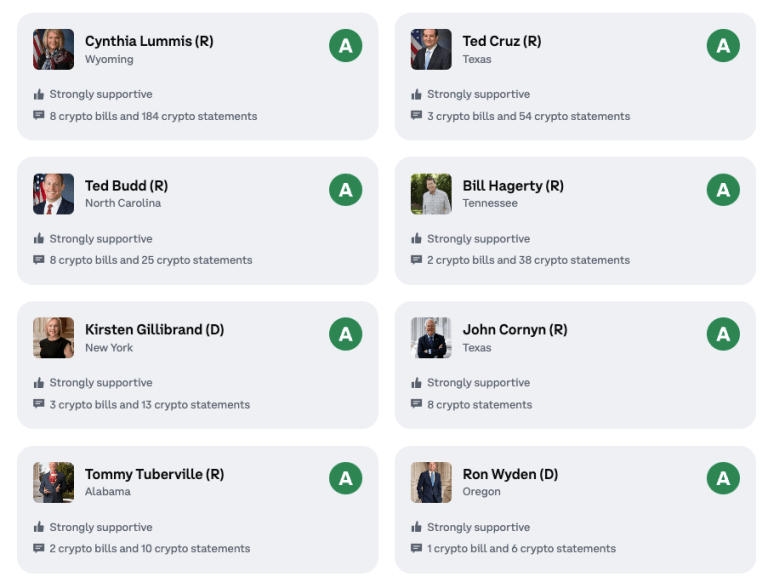Open the Bill Hagerty (R) name link
Image resolution: width=768 pixels, height=588 pixels.
[513, 186]
